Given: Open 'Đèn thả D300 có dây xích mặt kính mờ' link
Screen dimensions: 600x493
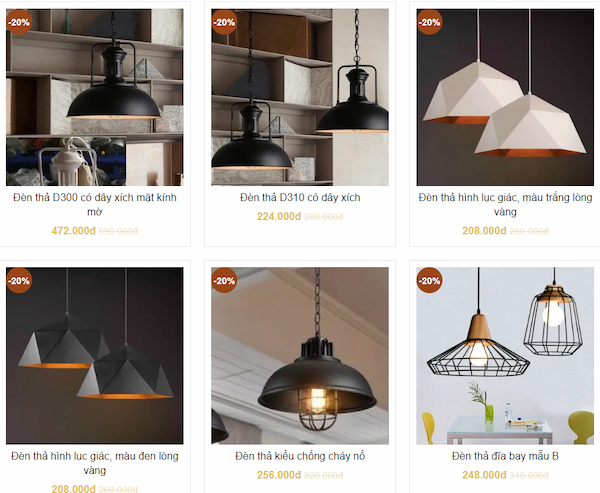Looking at the screenshot, I should pos(95,204).
